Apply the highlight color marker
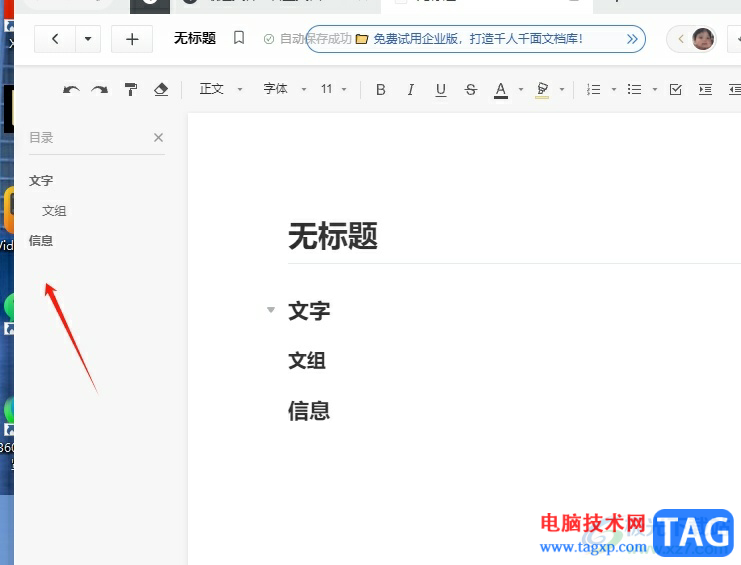The width and height of the screenshot is (741, 565). [x=542, y=90]
